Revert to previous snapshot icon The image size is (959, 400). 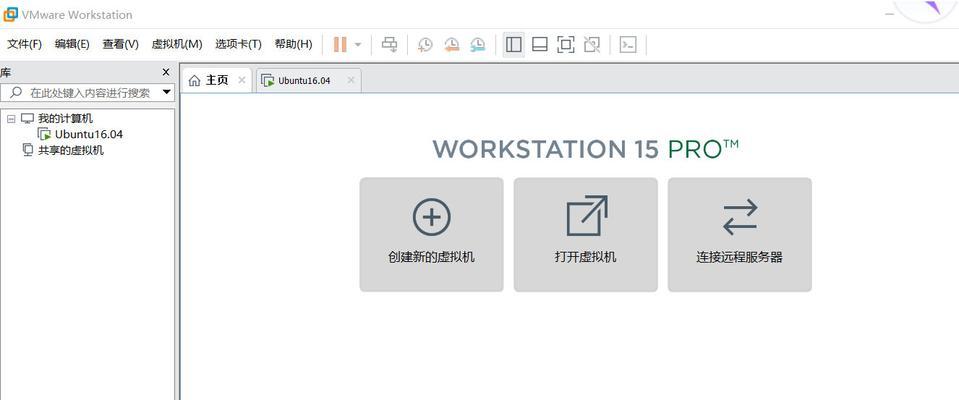(x=451, y=44)
